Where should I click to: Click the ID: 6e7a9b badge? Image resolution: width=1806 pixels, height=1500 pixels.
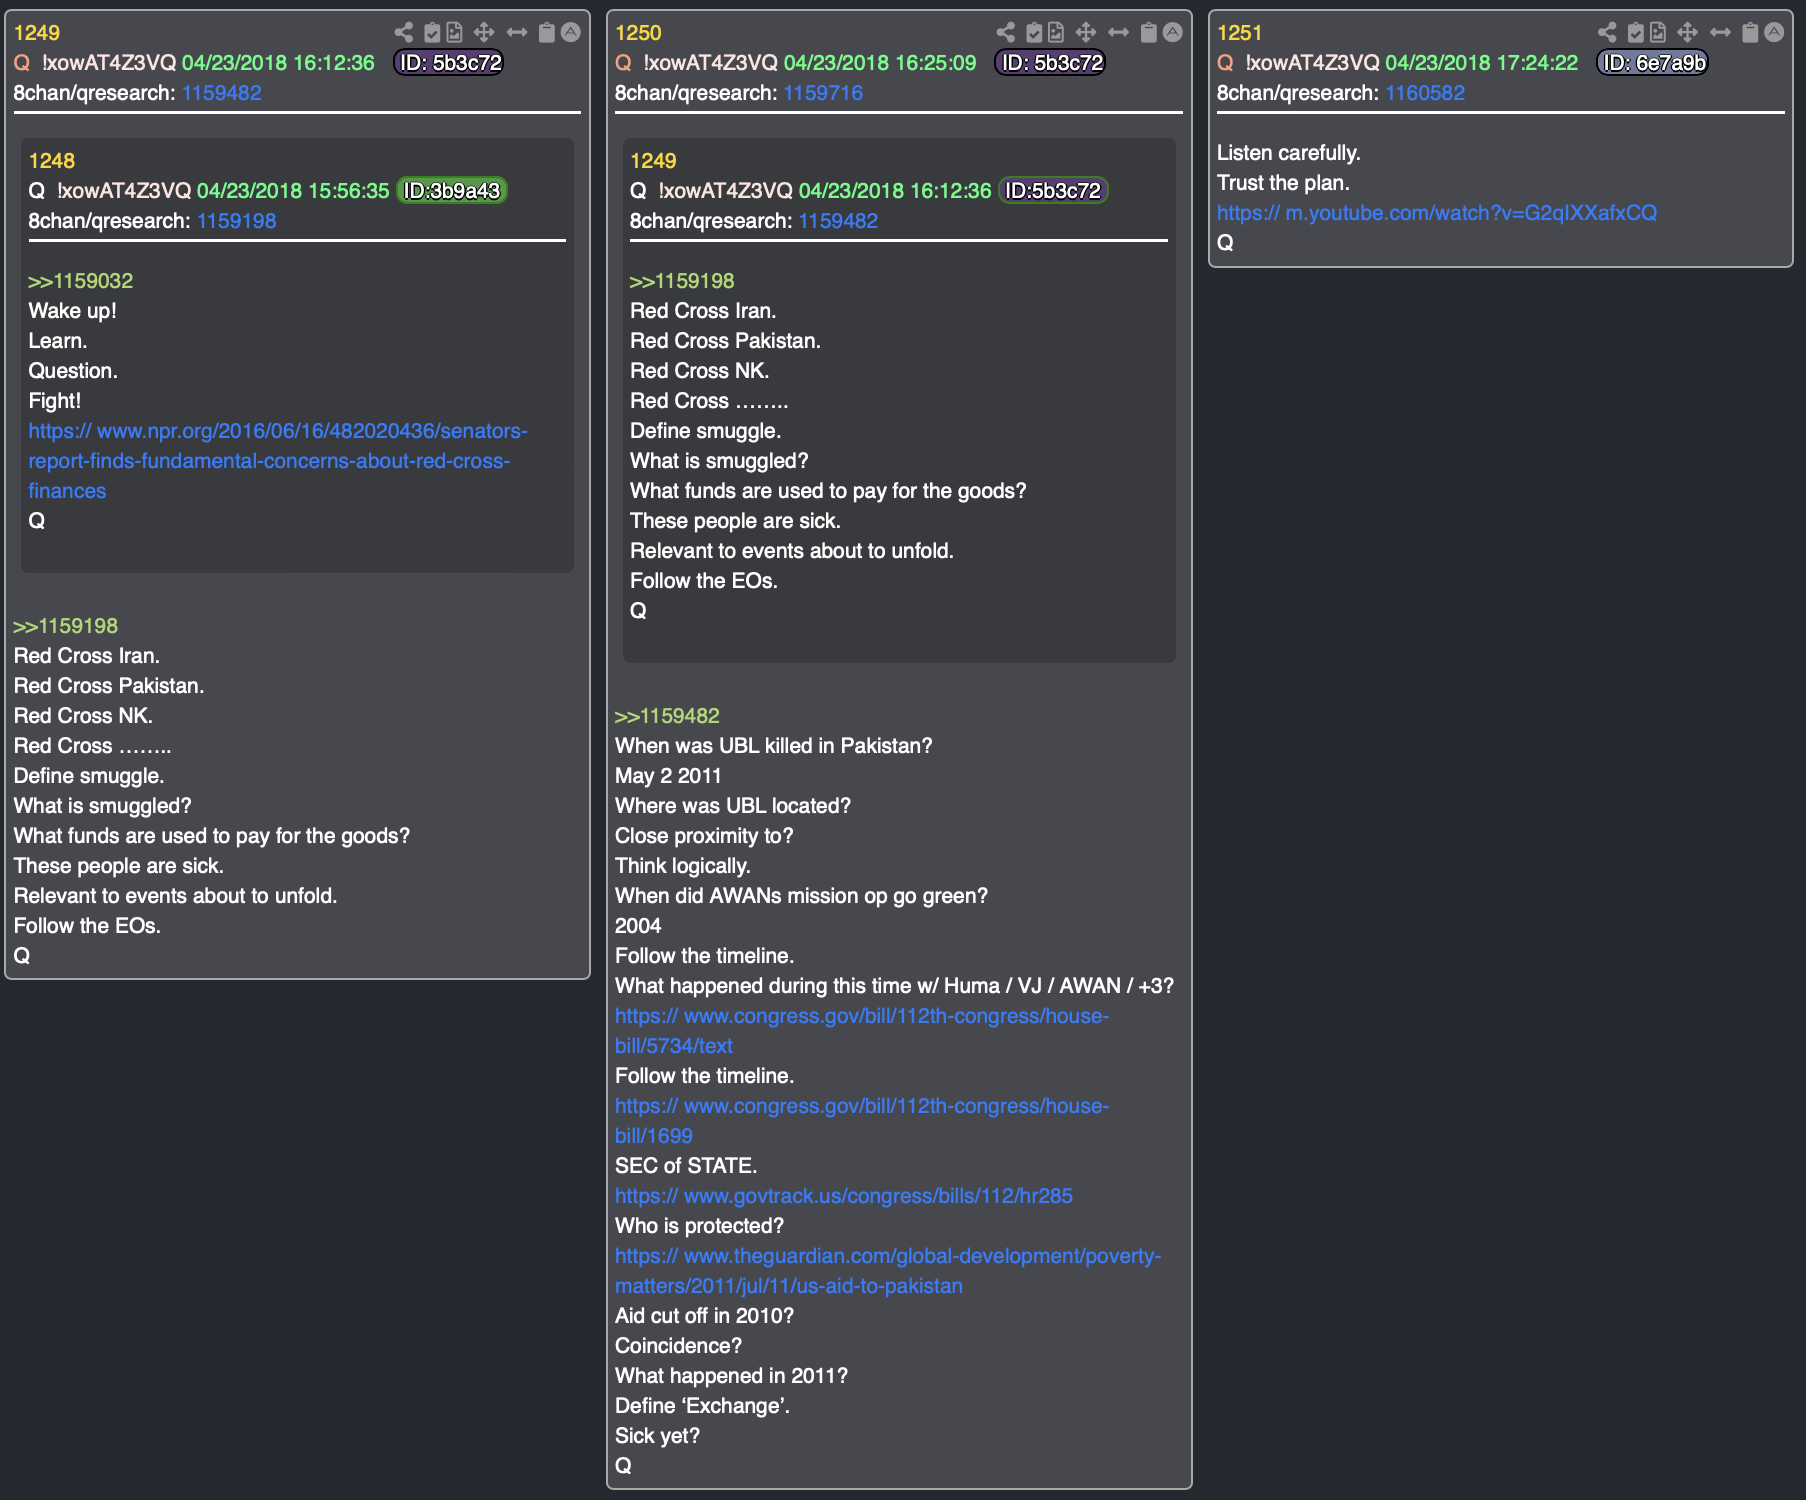coord(1653,63)
